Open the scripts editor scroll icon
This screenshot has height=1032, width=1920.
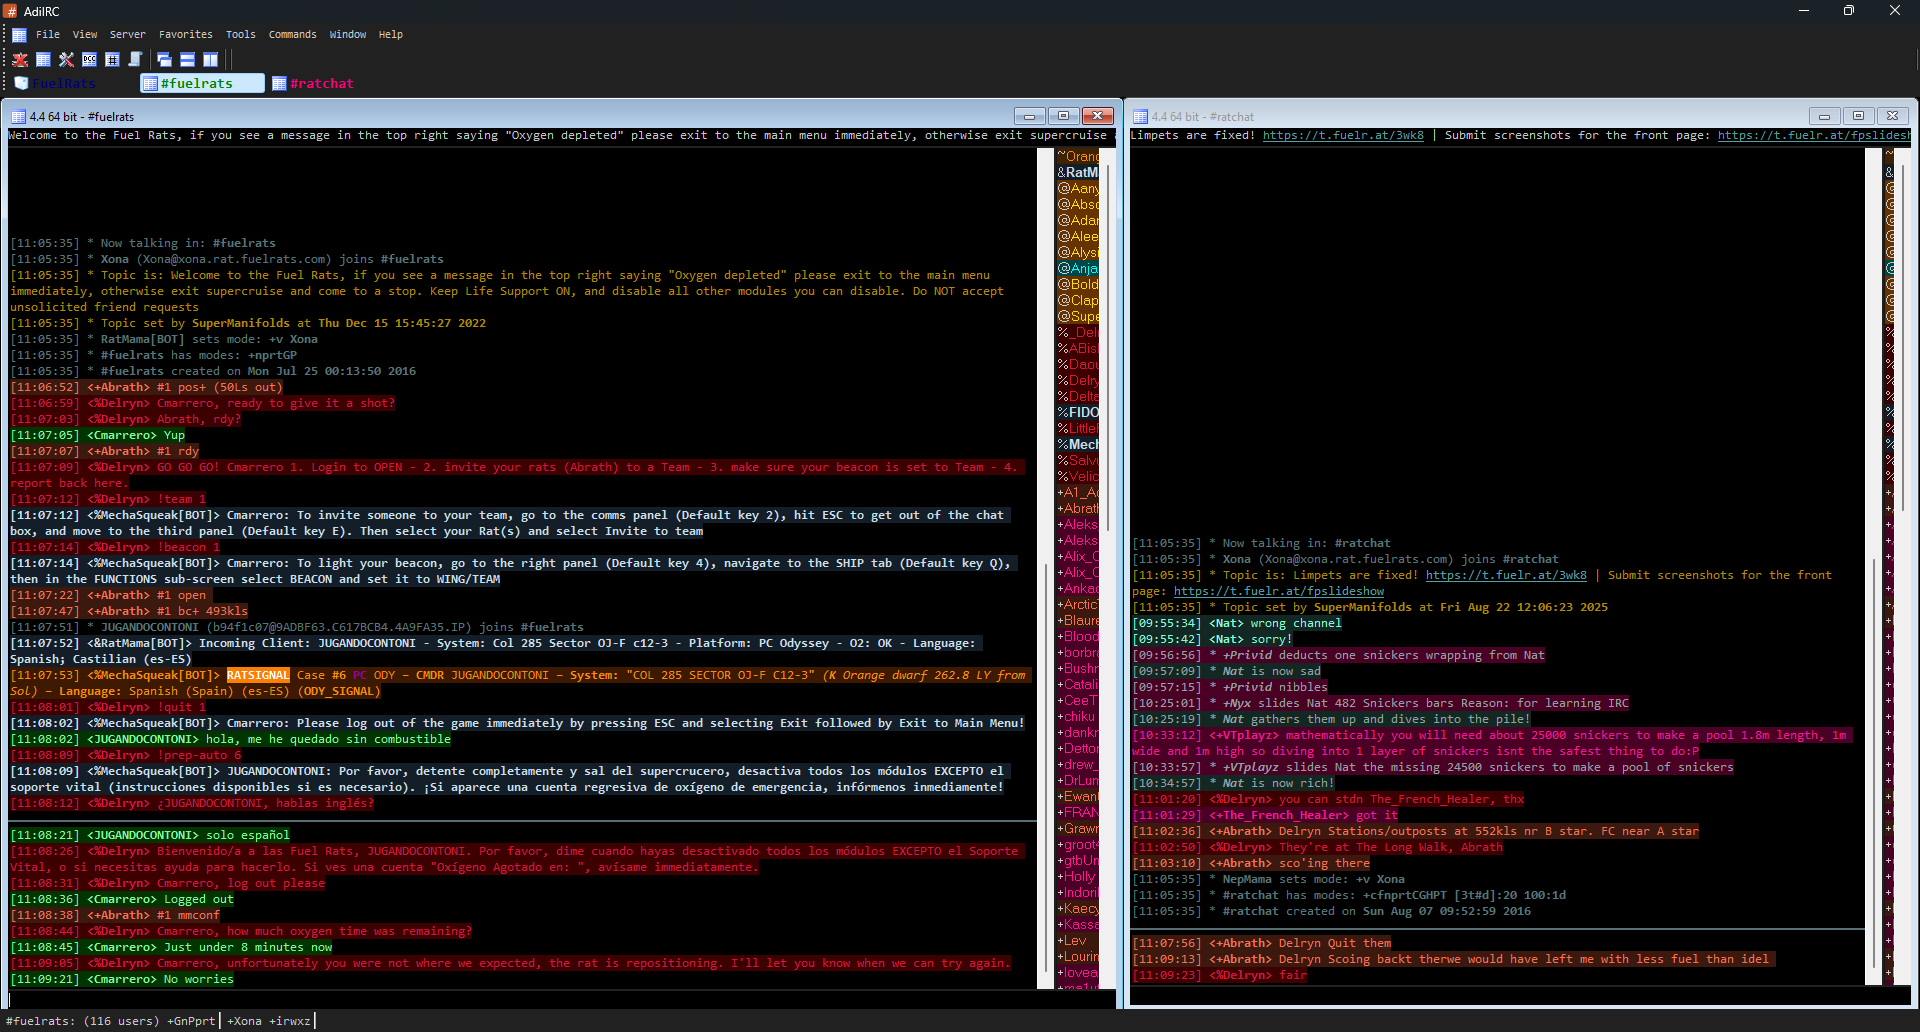[x=135, y=60]
